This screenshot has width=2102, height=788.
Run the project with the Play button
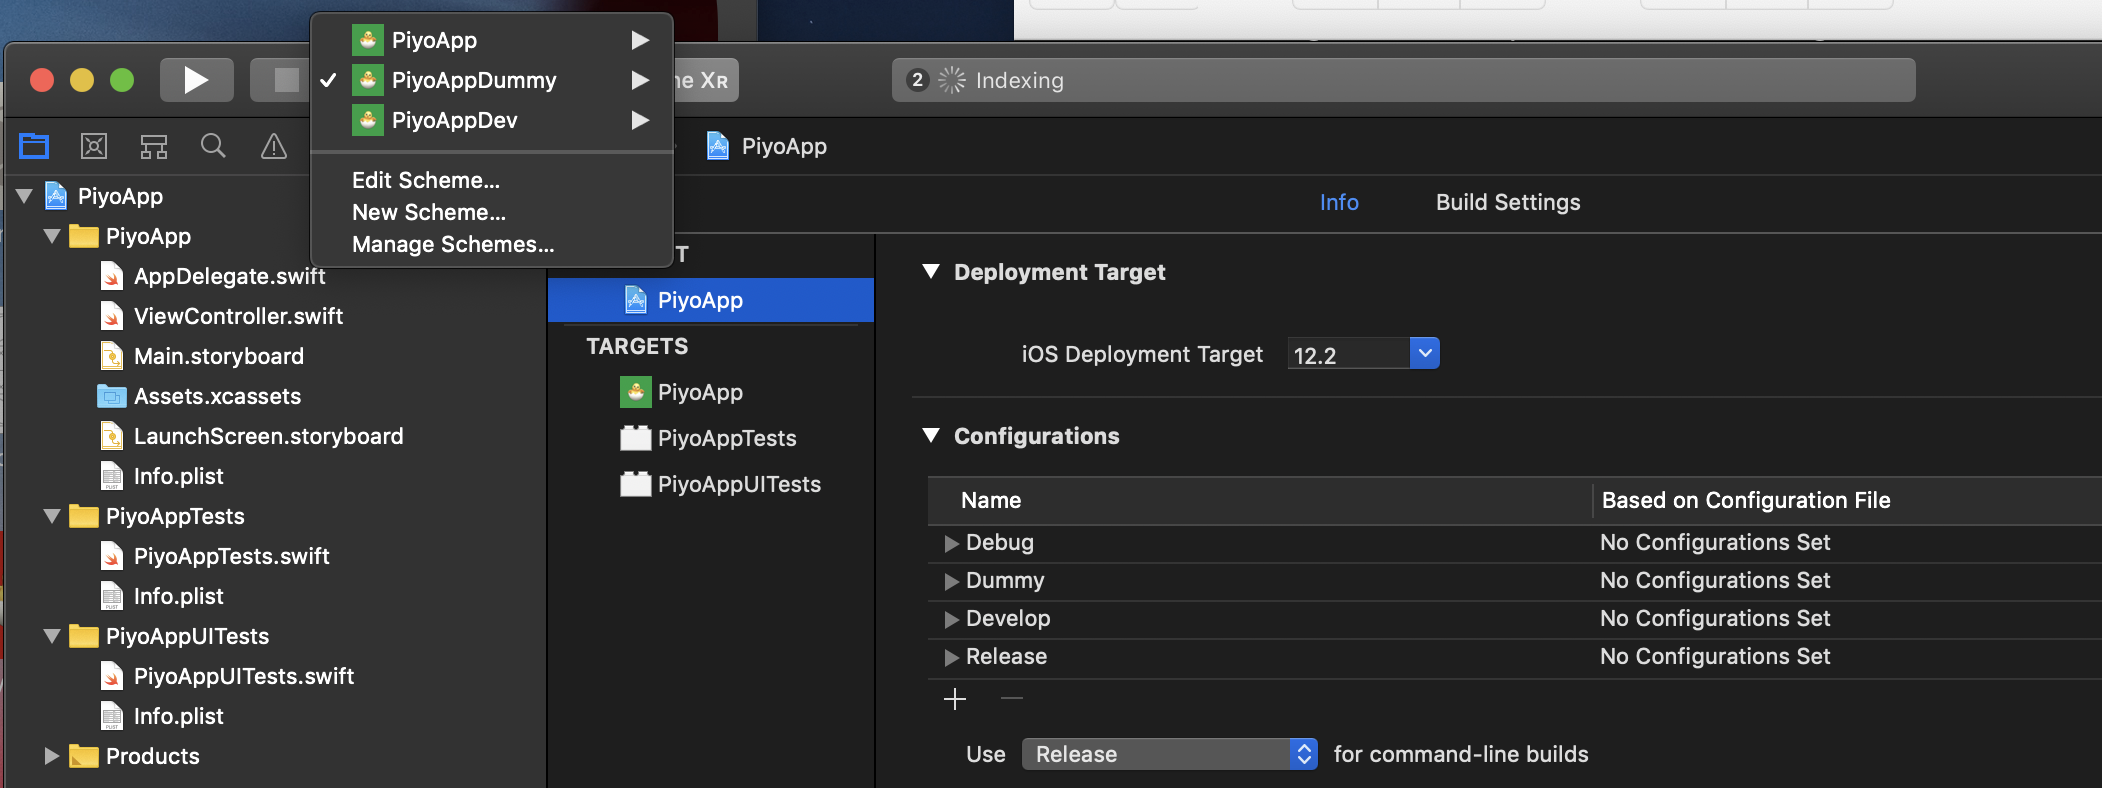tap(197, 80)
